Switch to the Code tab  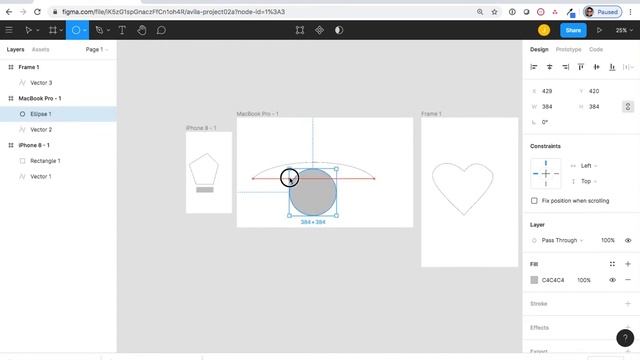click(596, 49)
